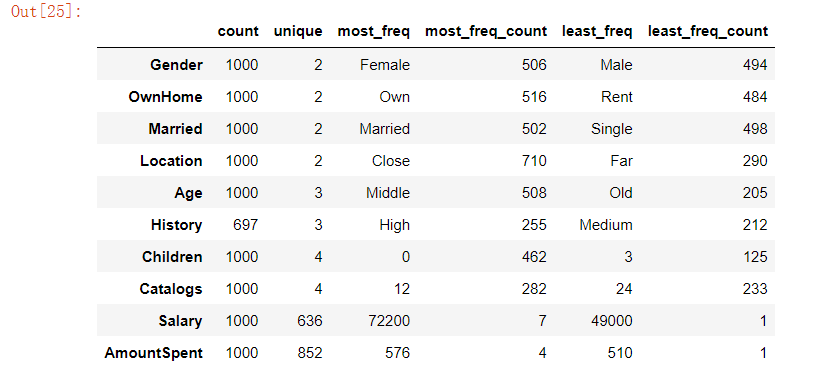Click the OwnHome row label

165,97
